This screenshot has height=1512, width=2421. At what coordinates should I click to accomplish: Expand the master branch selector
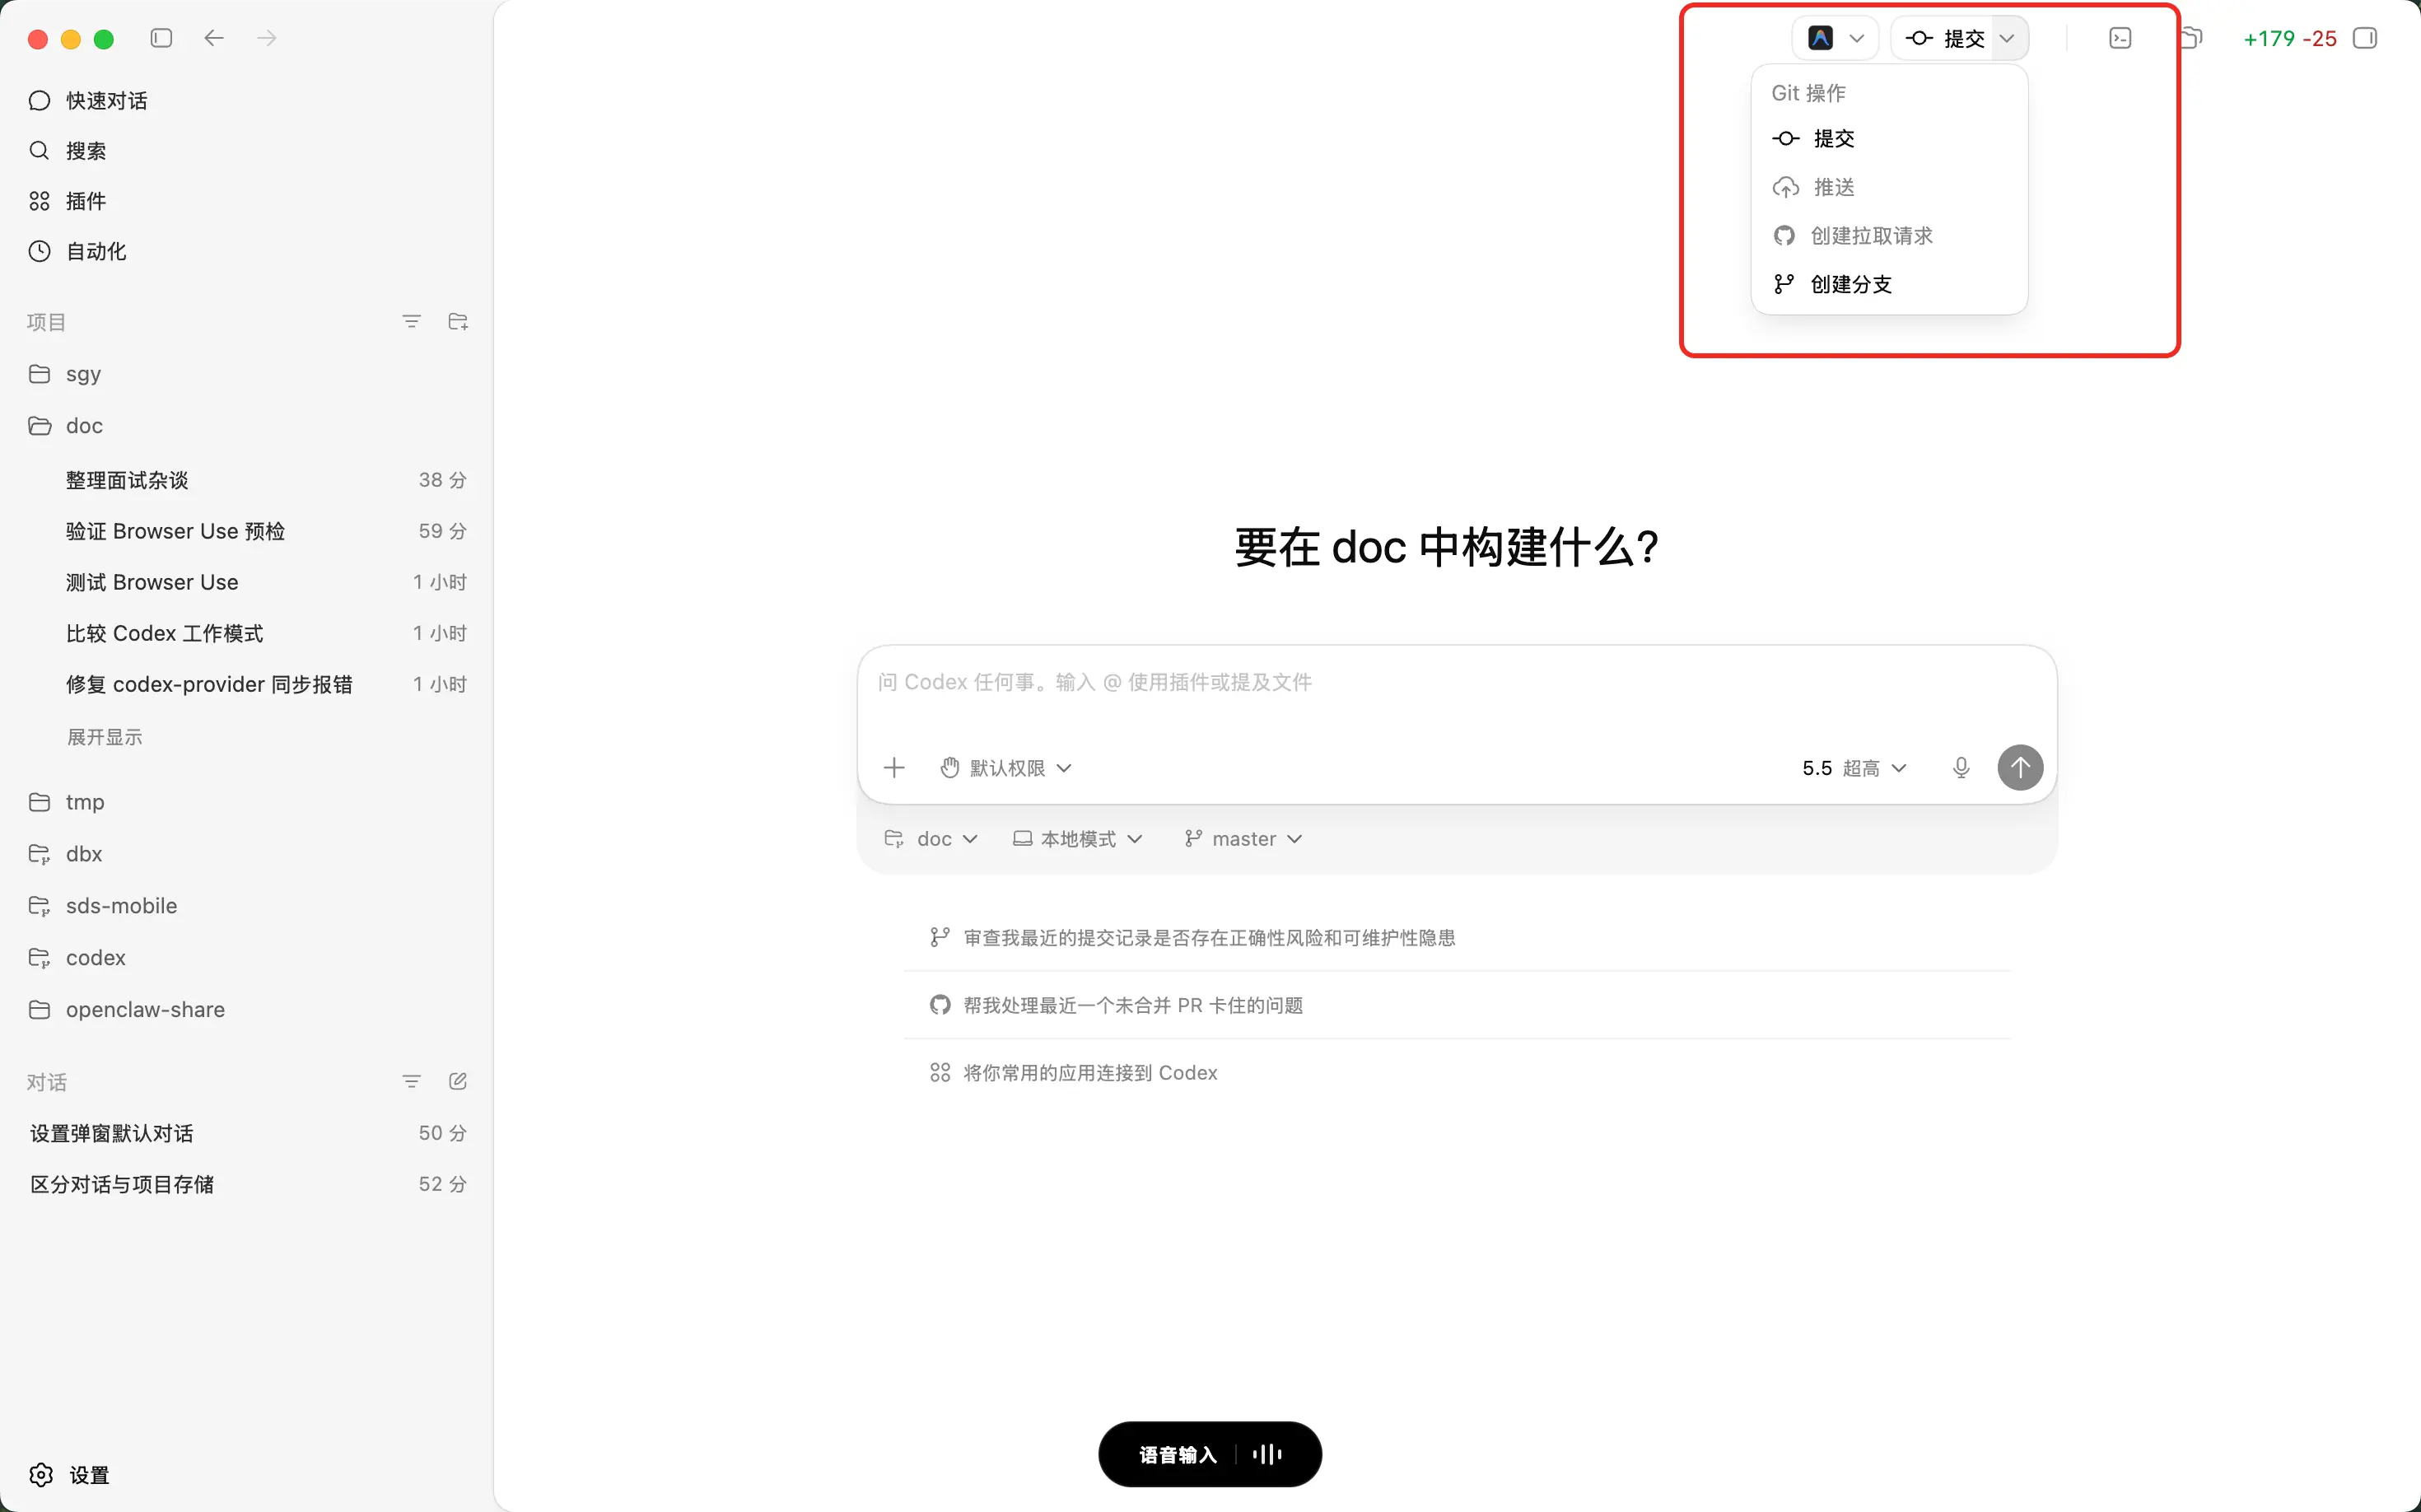[1243, 838]
